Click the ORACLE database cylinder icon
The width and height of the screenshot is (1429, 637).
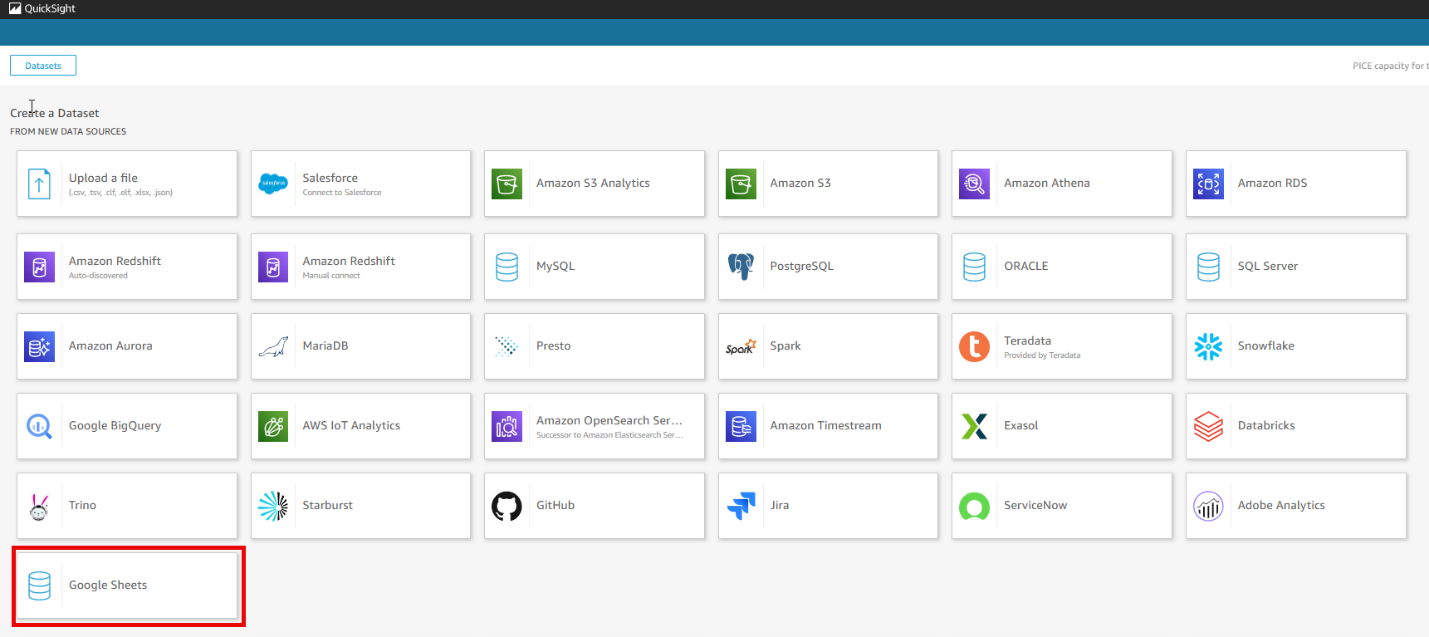[974, 267]
